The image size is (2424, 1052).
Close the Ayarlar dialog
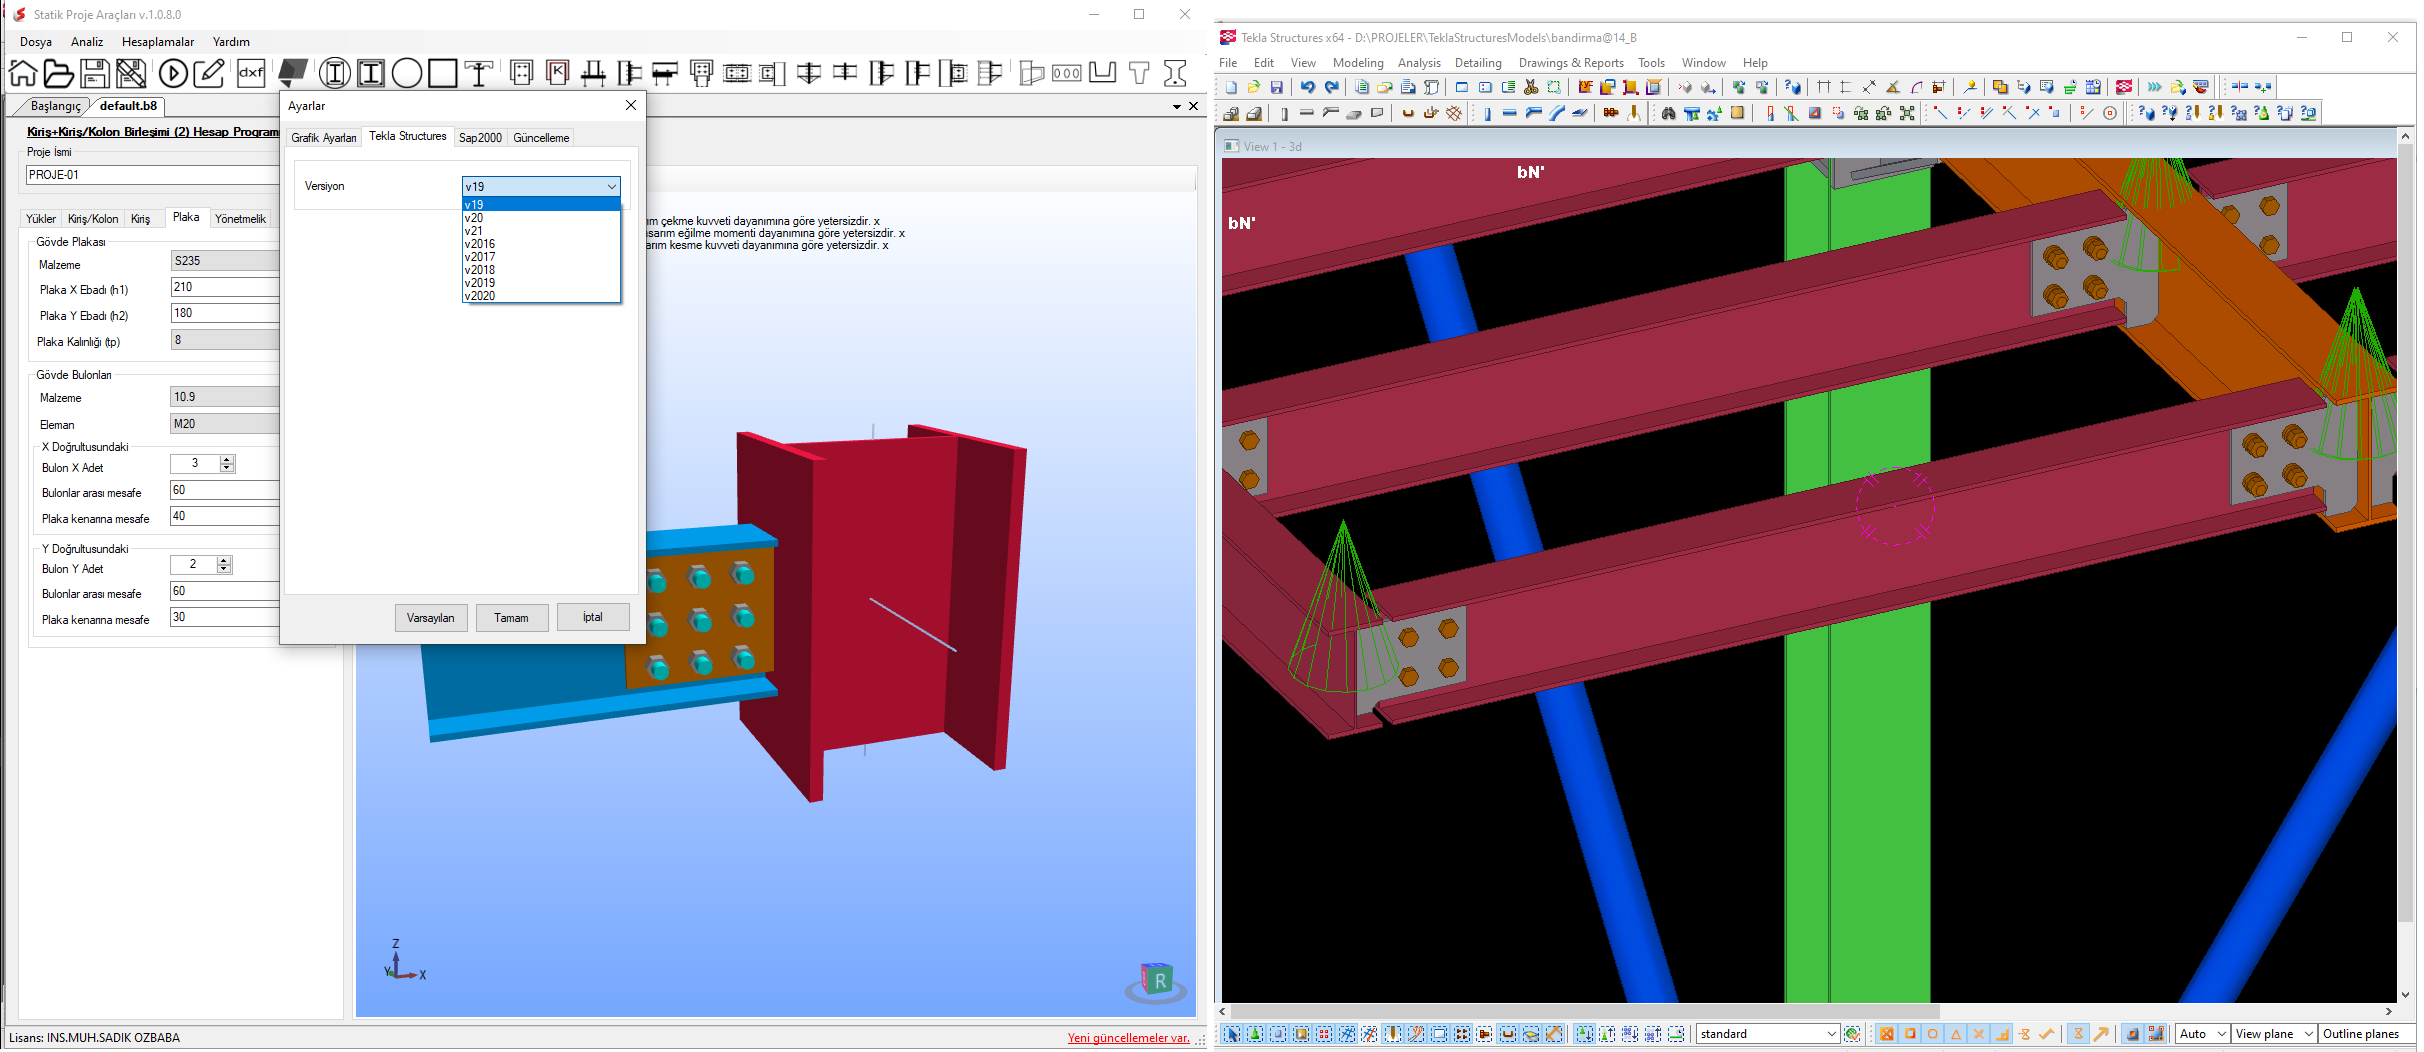pyautogui.click(x=631, y=105)
